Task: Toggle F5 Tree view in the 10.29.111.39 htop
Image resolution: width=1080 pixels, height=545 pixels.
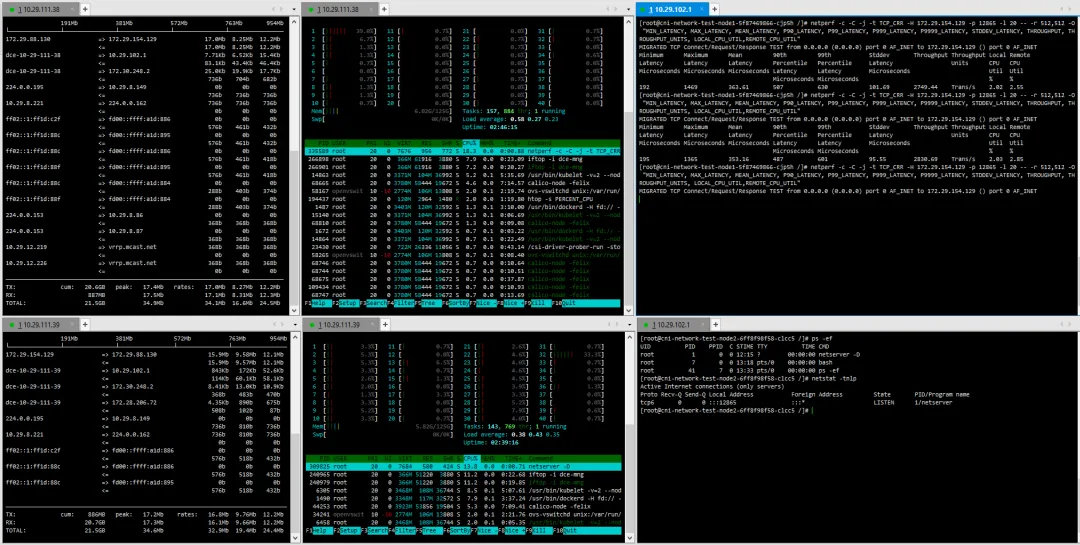Action: click(430, 531)
